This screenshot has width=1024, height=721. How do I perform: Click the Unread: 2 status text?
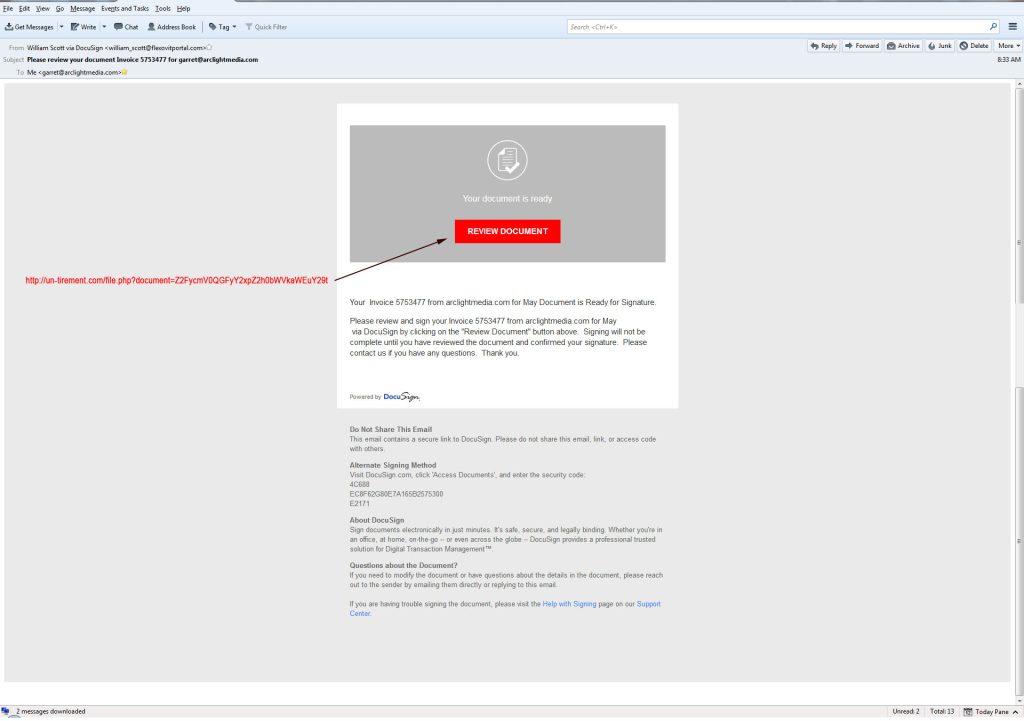pyautogui.click(x=906, y=711)
